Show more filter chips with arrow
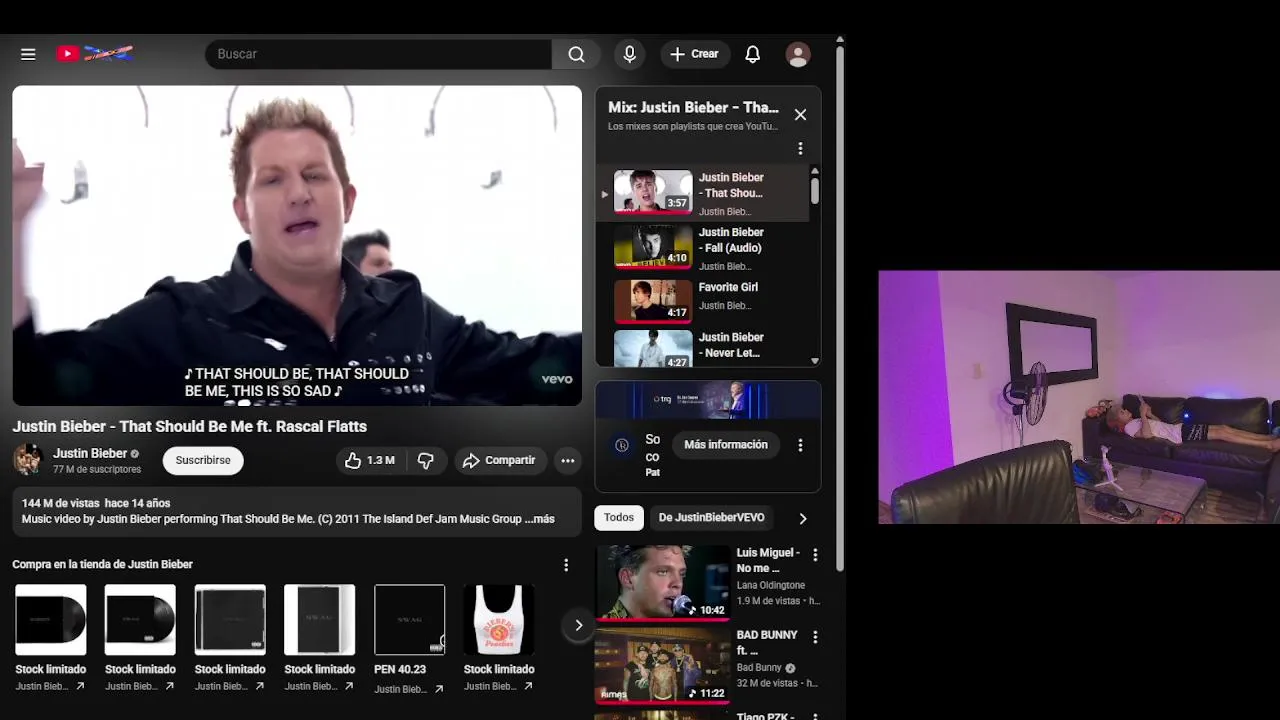This screenshot has width=1280, height=720. coord(802,518)
